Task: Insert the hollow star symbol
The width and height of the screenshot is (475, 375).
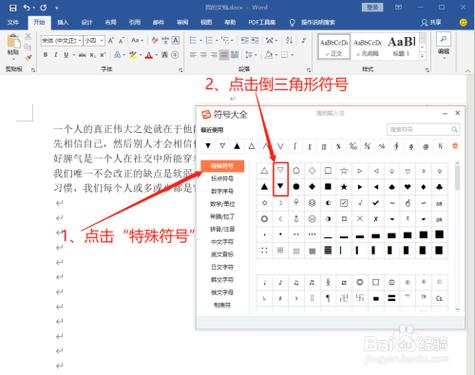Action: coord(344,171)
